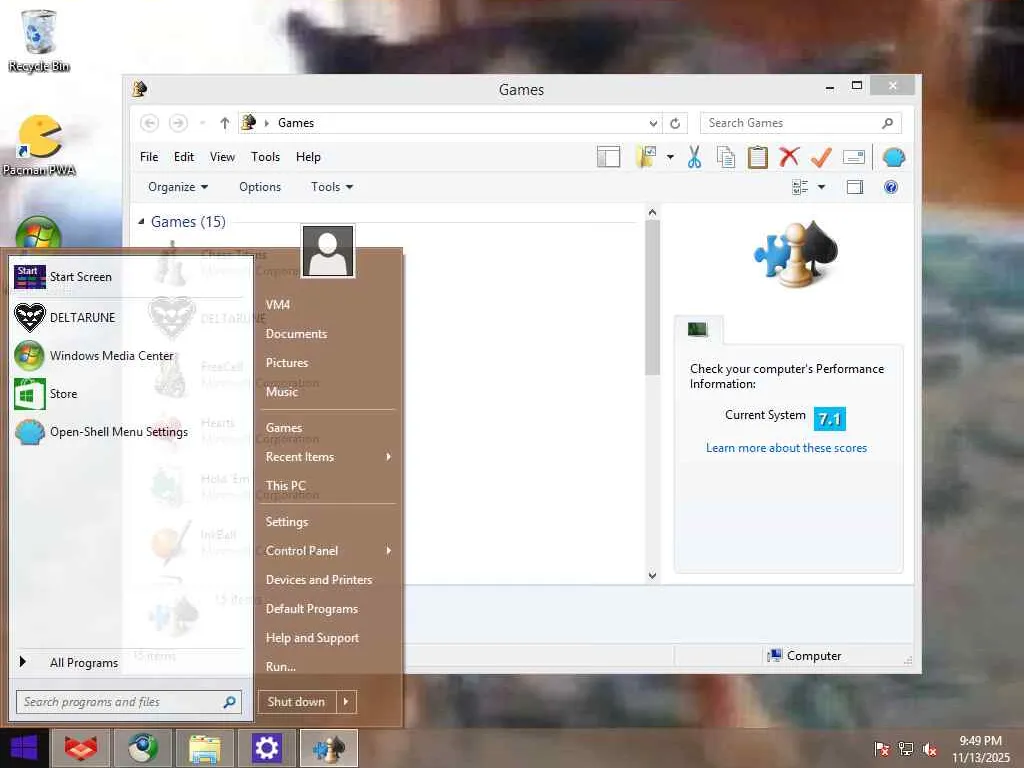Click the Email toolbar icon
Screen dimensions: 1024x768
pyautogui.click(x=854, y=157)
